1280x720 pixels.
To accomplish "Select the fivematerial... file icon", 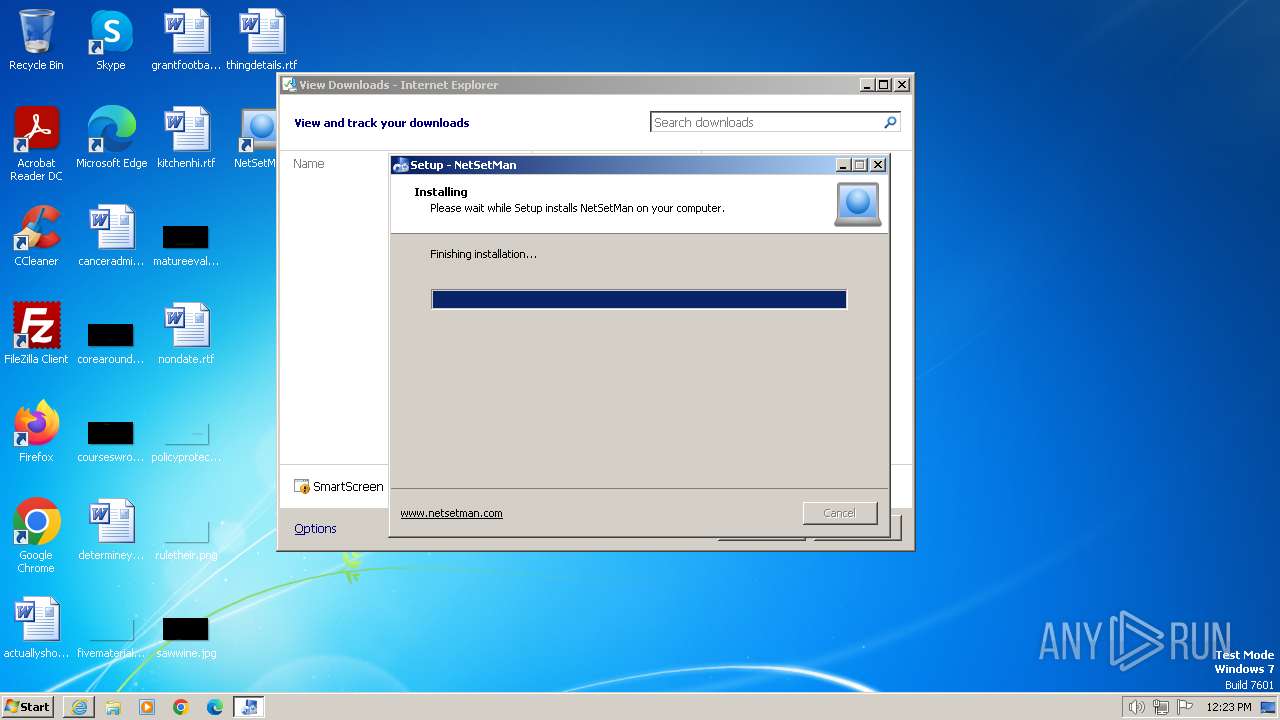I will [x=111, y=638].
